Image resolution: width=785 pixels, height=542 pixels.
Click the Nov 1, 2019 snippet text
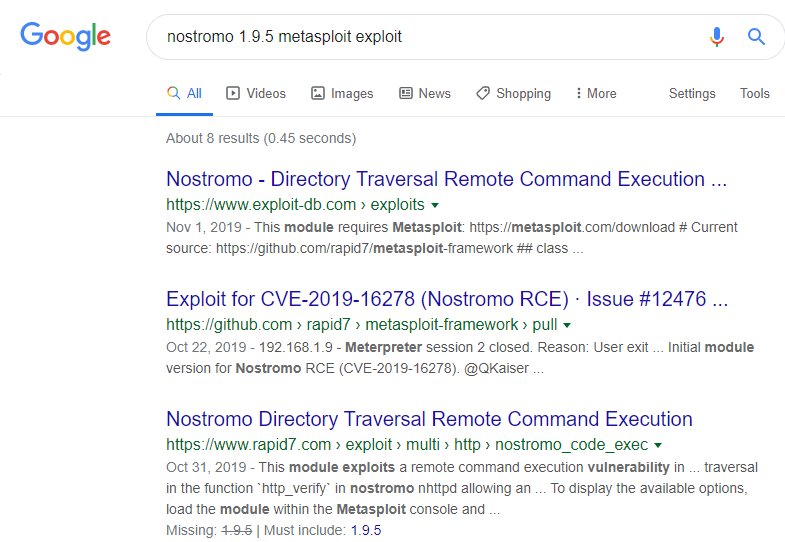452,238
